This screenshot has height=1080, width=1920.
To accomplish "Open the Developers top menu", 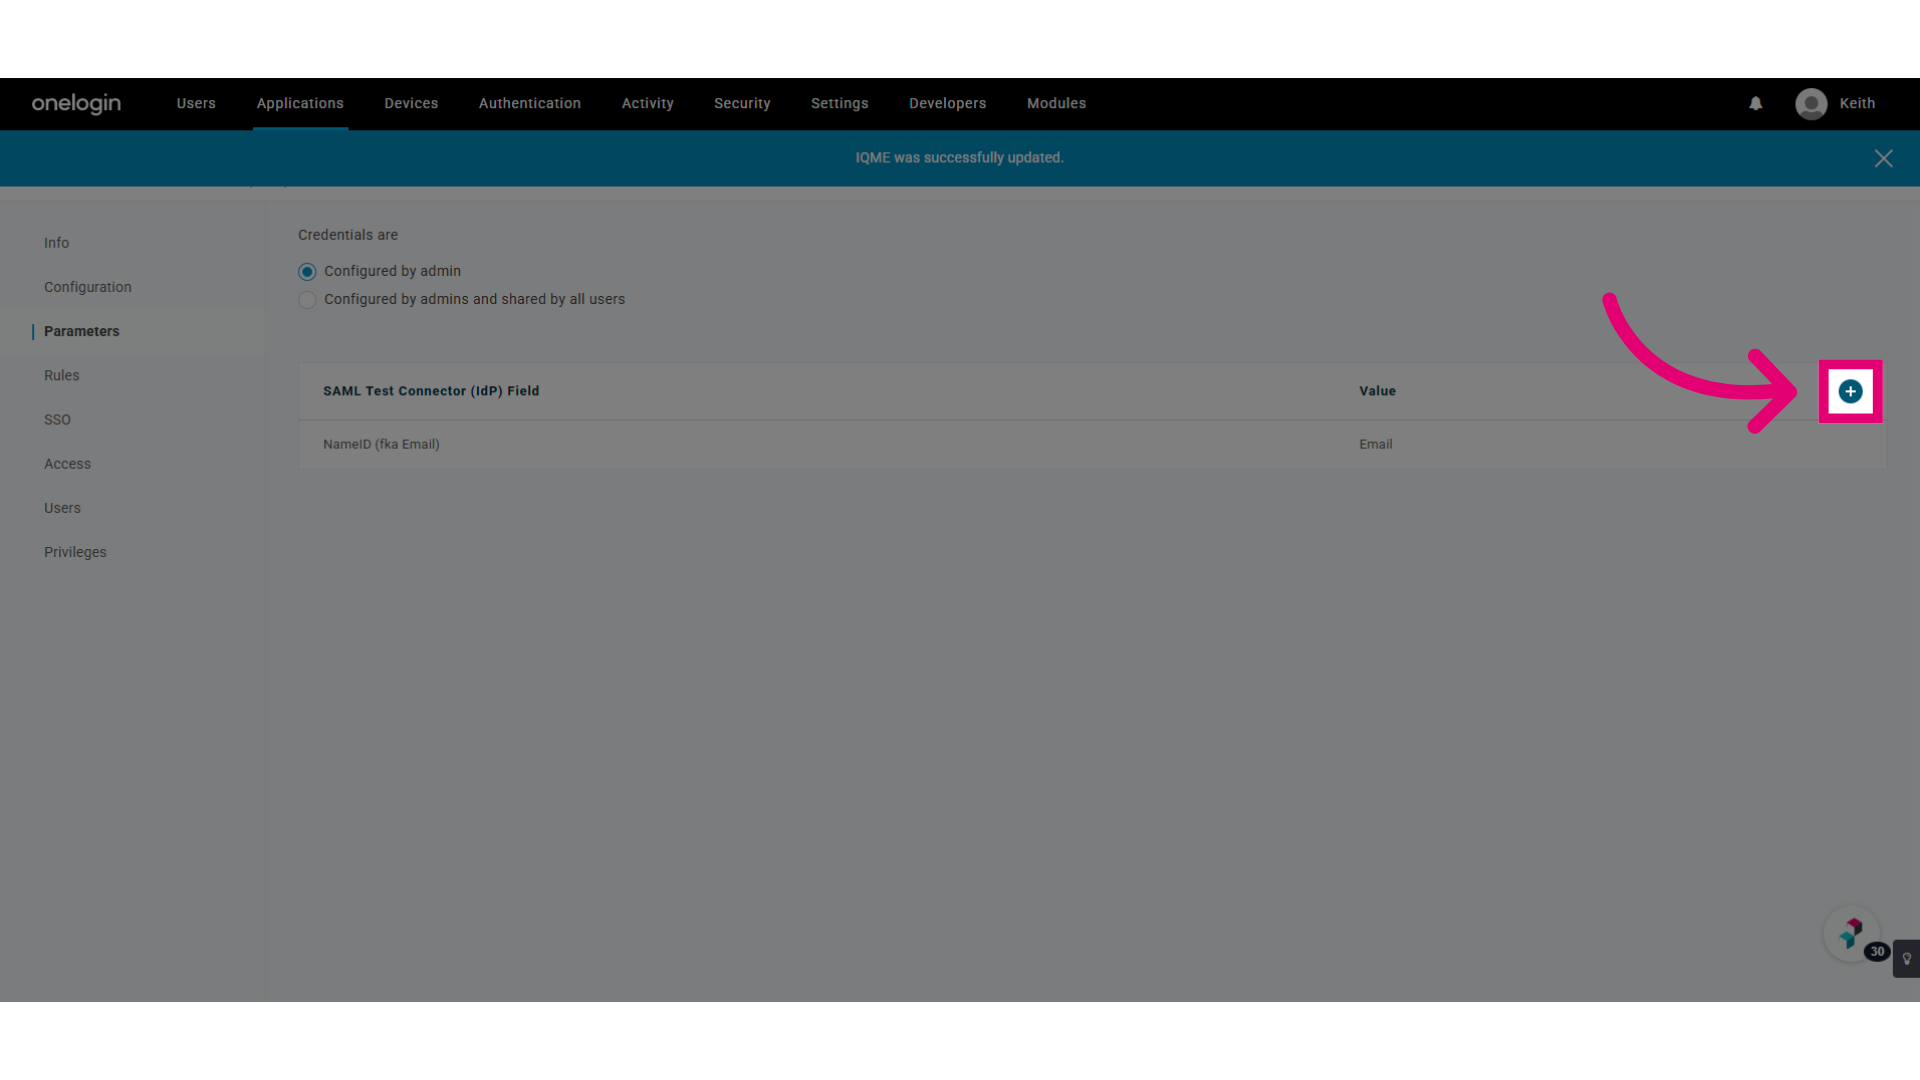I will [x=947, y=103].
